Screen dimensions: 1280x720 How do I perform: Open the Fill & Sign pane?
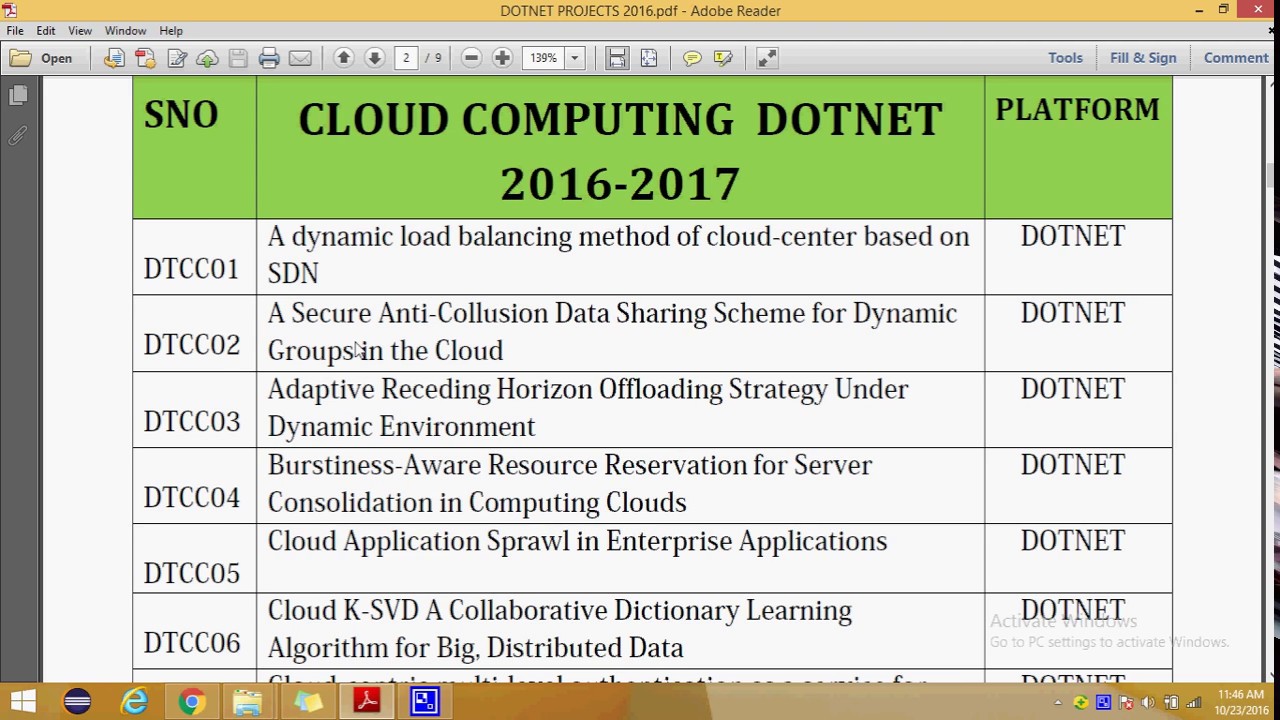coord(1143,58)
